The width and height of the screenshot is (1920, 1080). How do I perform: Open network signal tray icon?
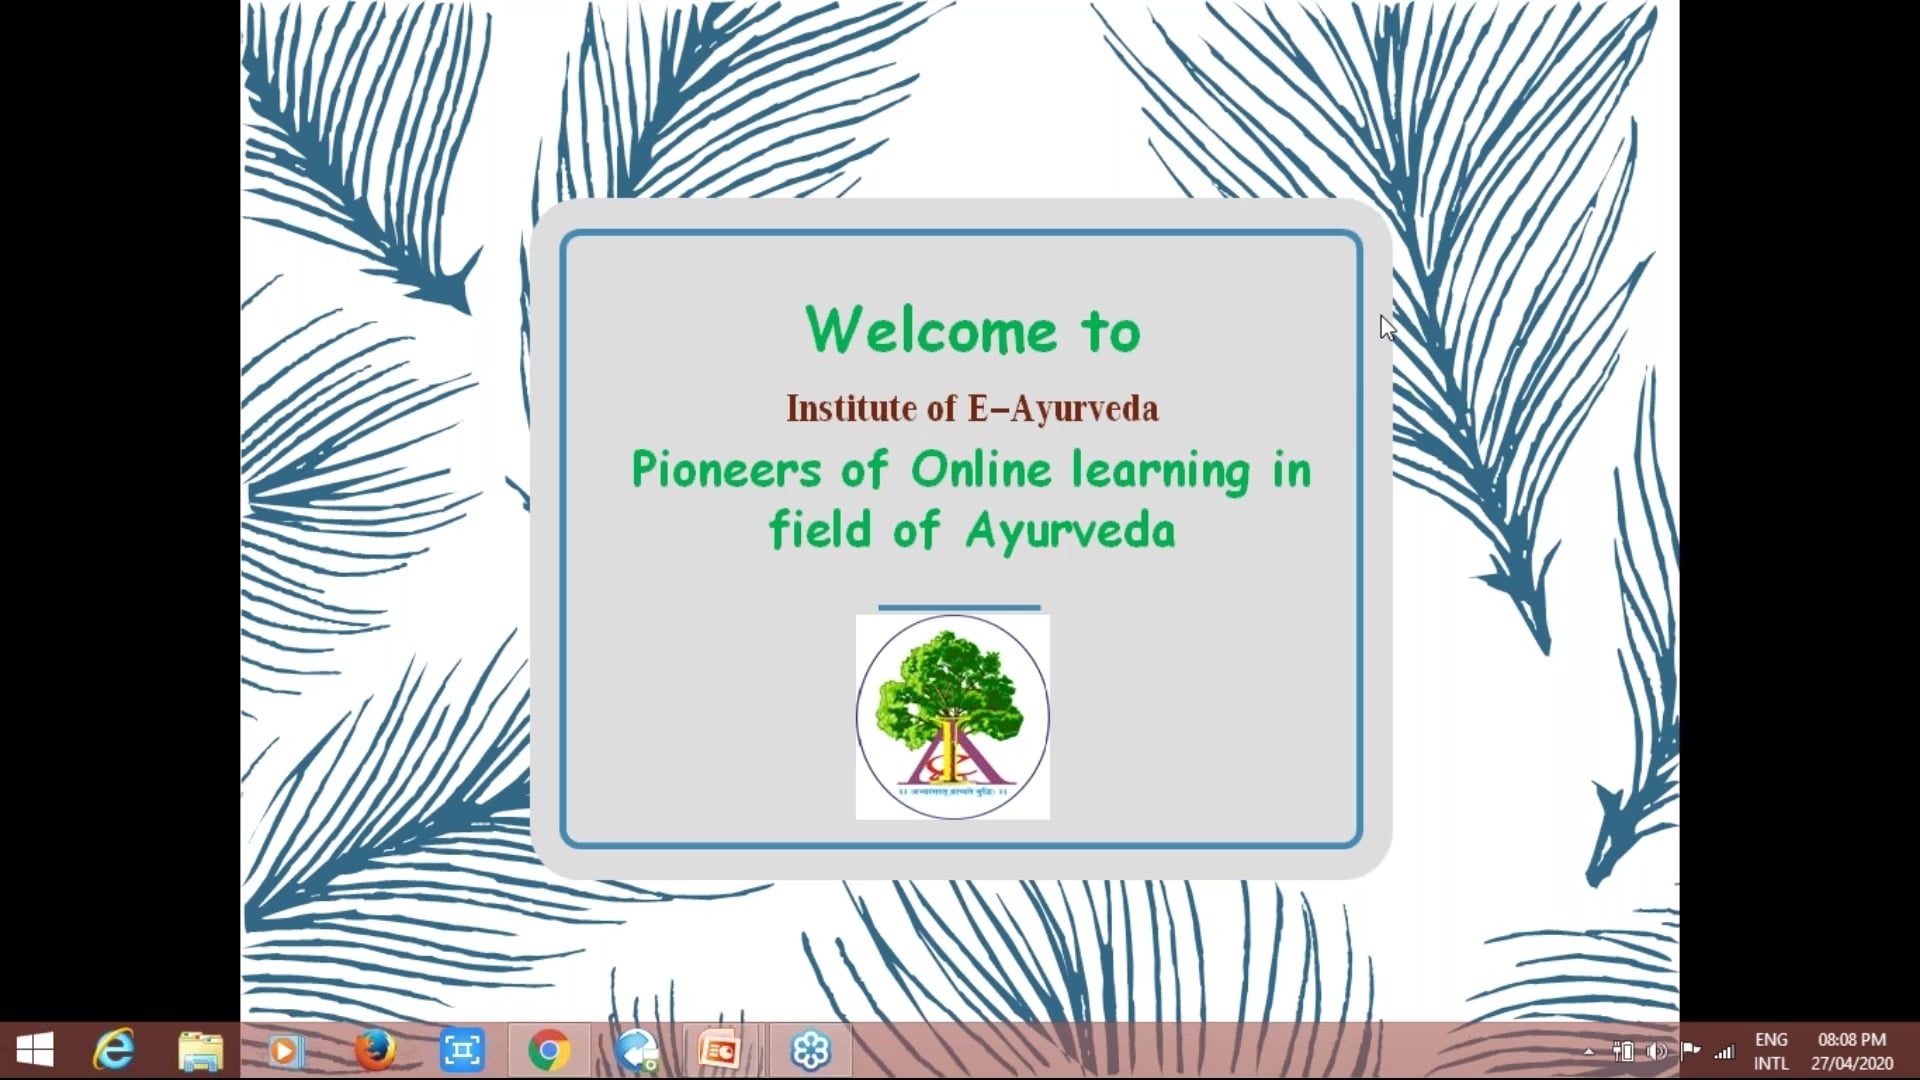pyautogui.click(x=1724, y=1051)
